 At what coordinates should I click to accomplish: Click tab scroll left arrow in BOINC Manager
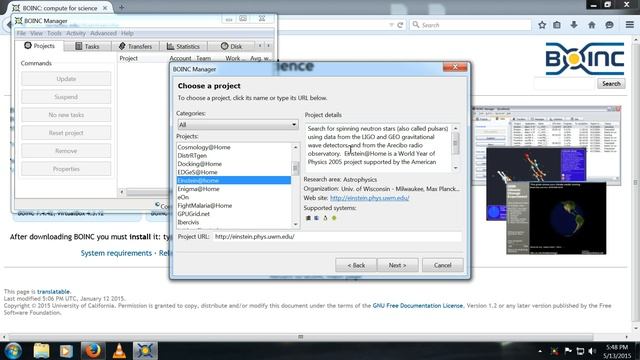click(260, 46)
